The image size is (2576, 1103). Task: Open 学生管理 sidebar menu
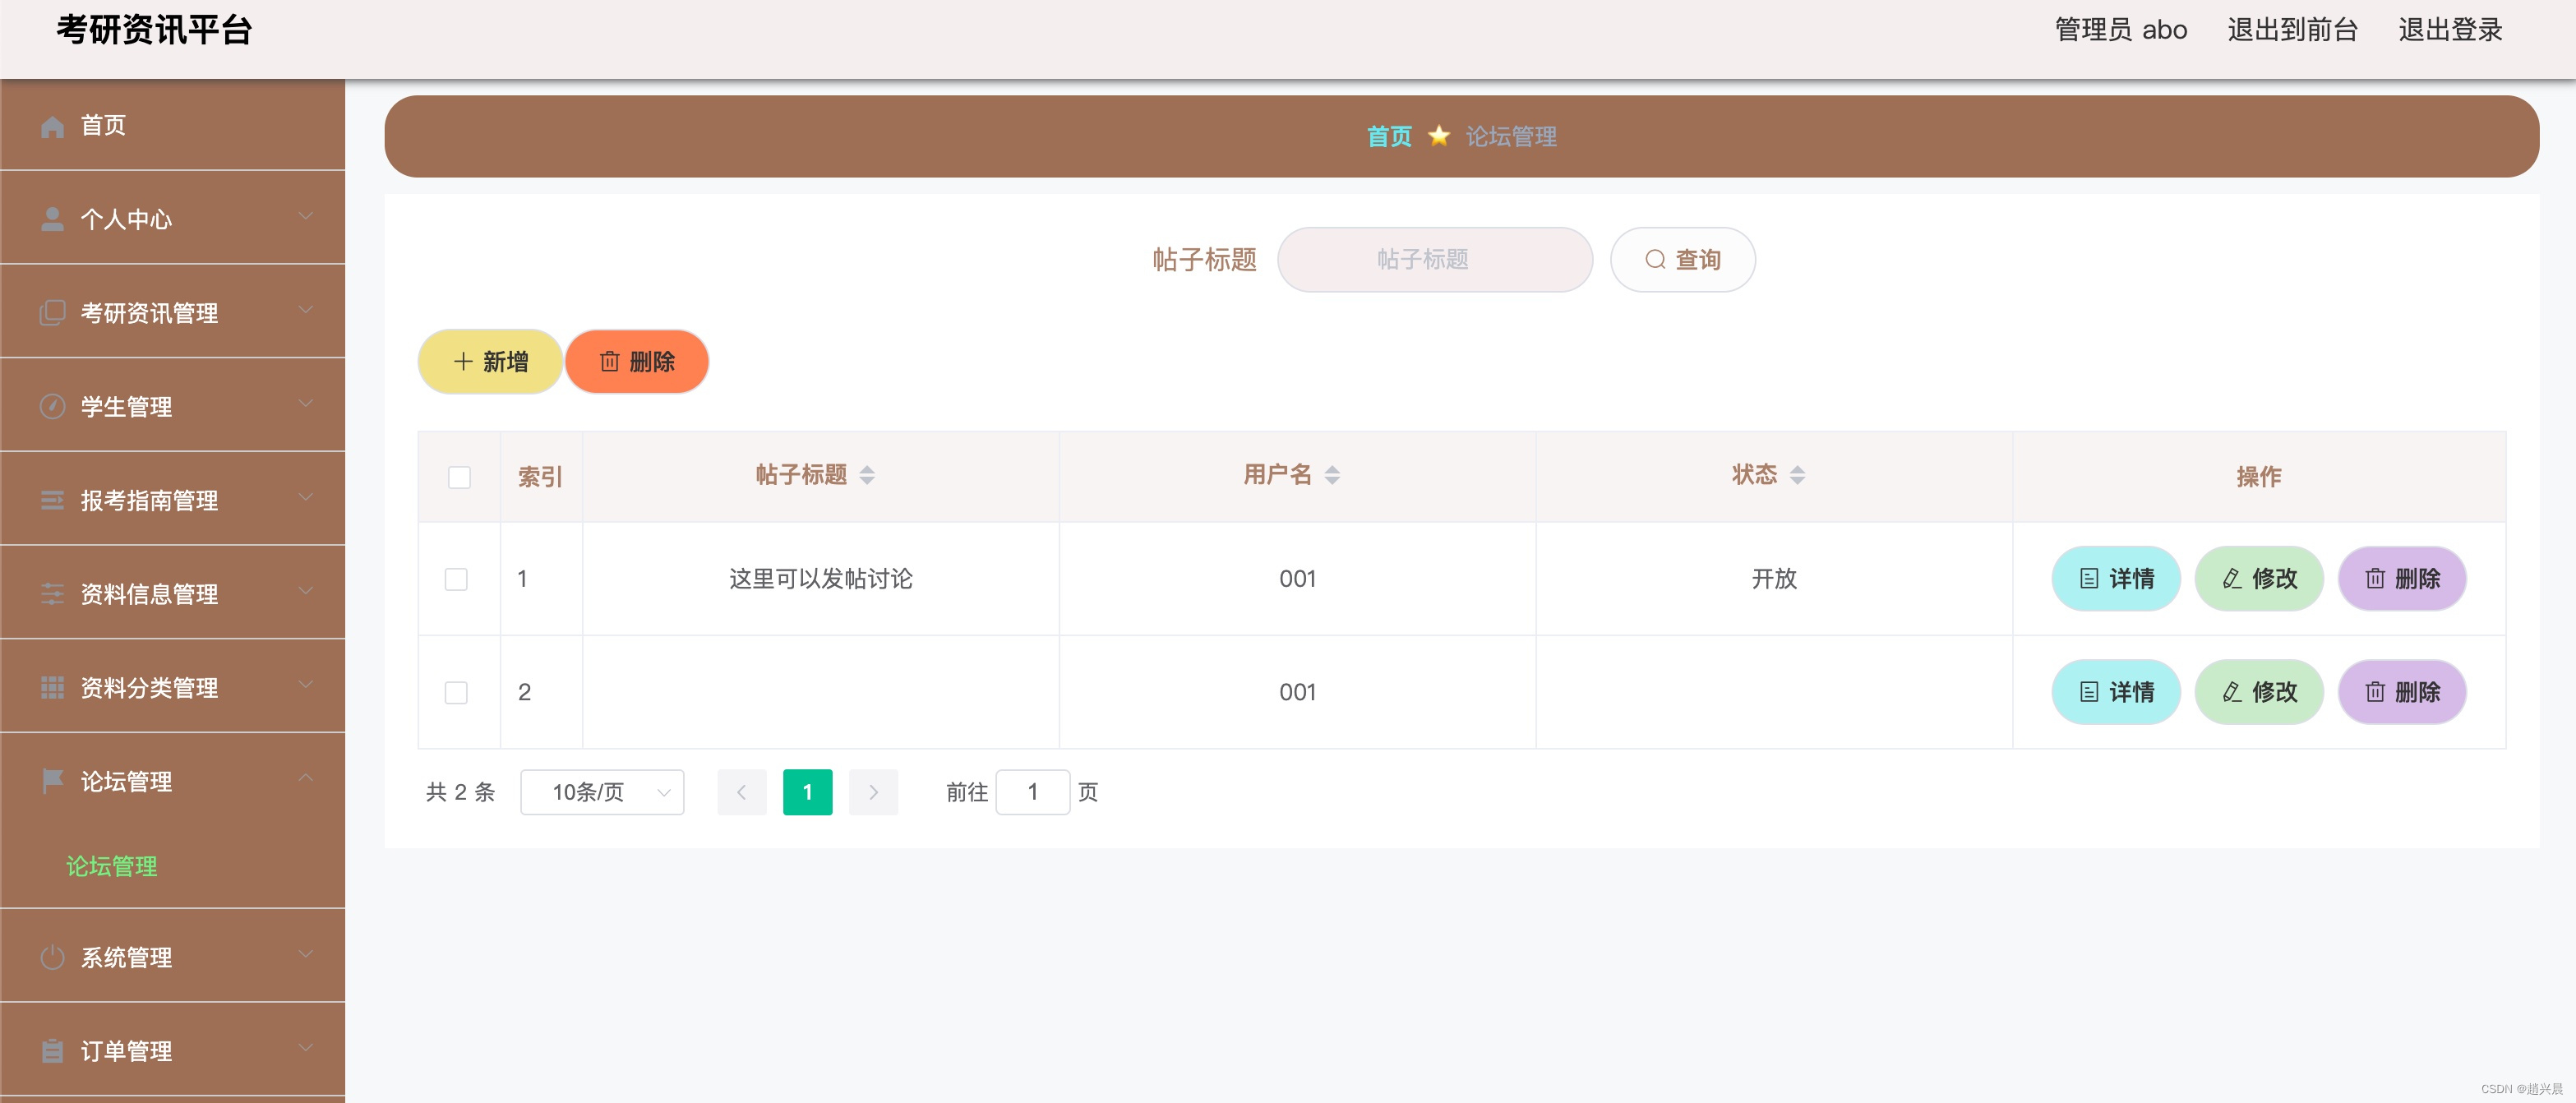click(172, 406)
